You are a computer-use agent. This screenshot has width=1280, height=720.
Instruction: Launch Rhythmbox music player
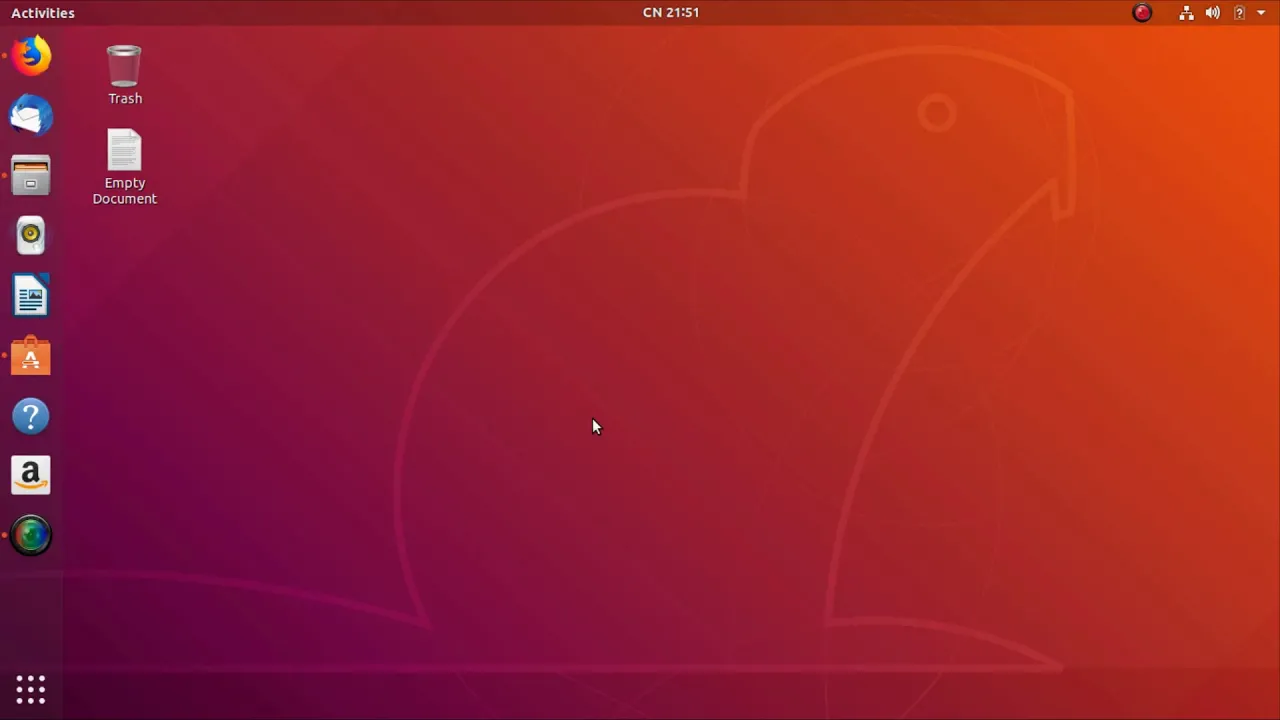pyautogui.click(x=31, y=236)
